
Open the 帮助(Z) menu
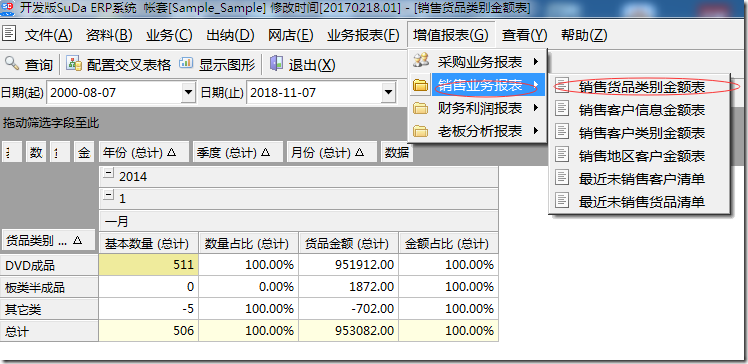click(x=584, y=35)
